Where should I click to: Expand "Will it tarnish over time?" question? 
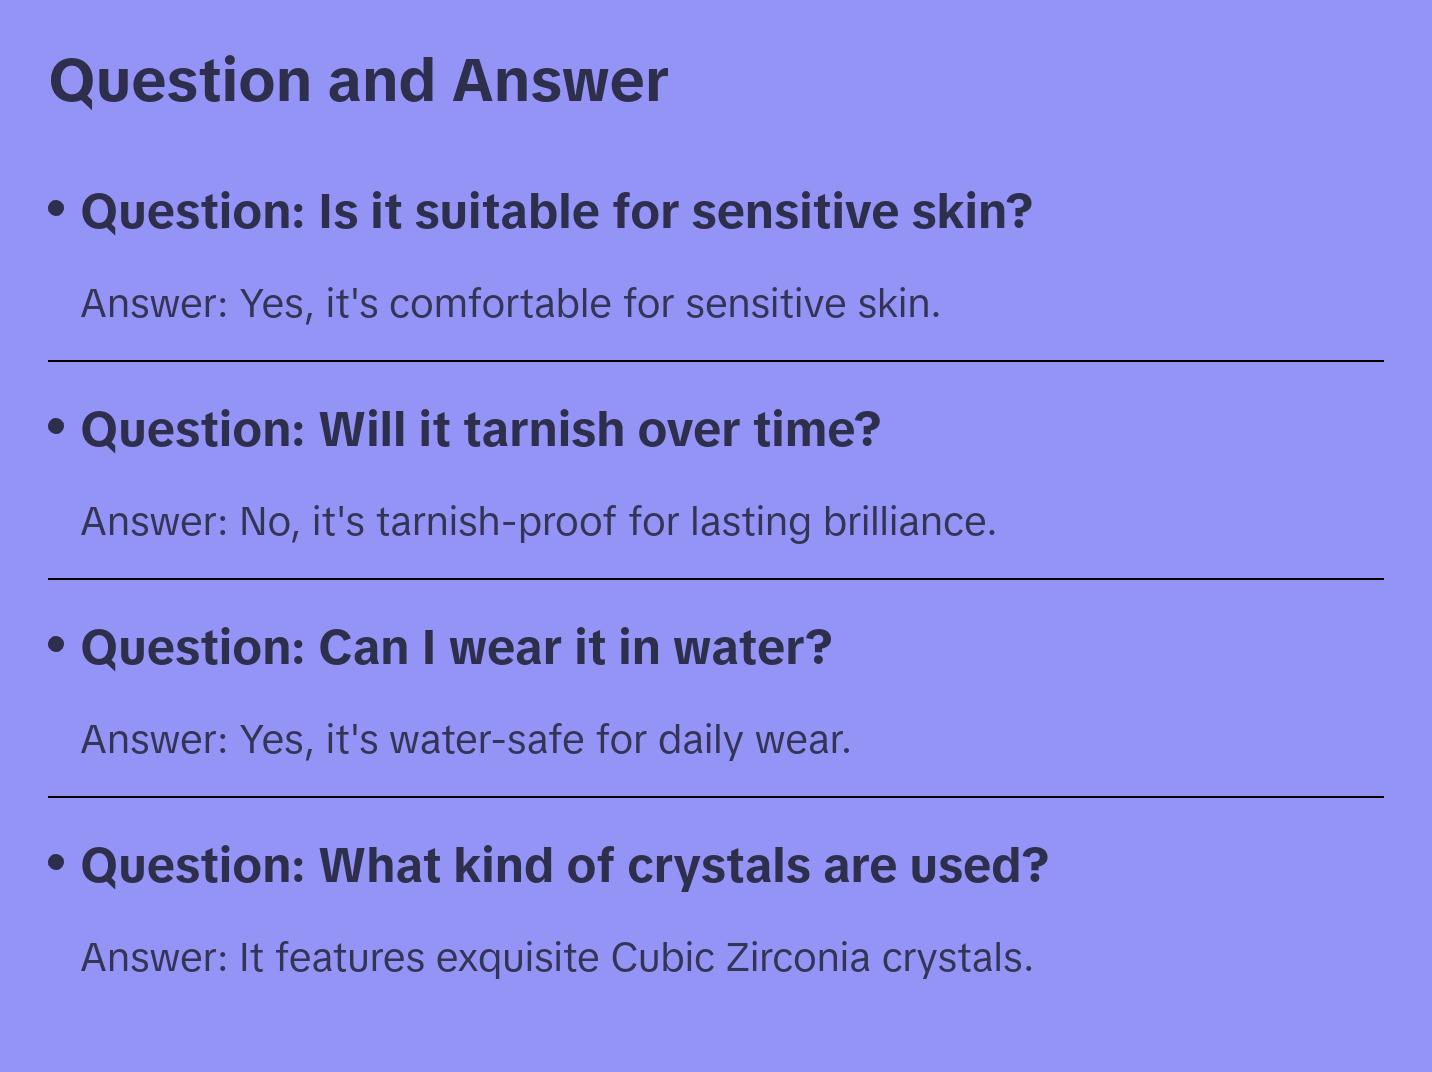[x=480, y=430]
